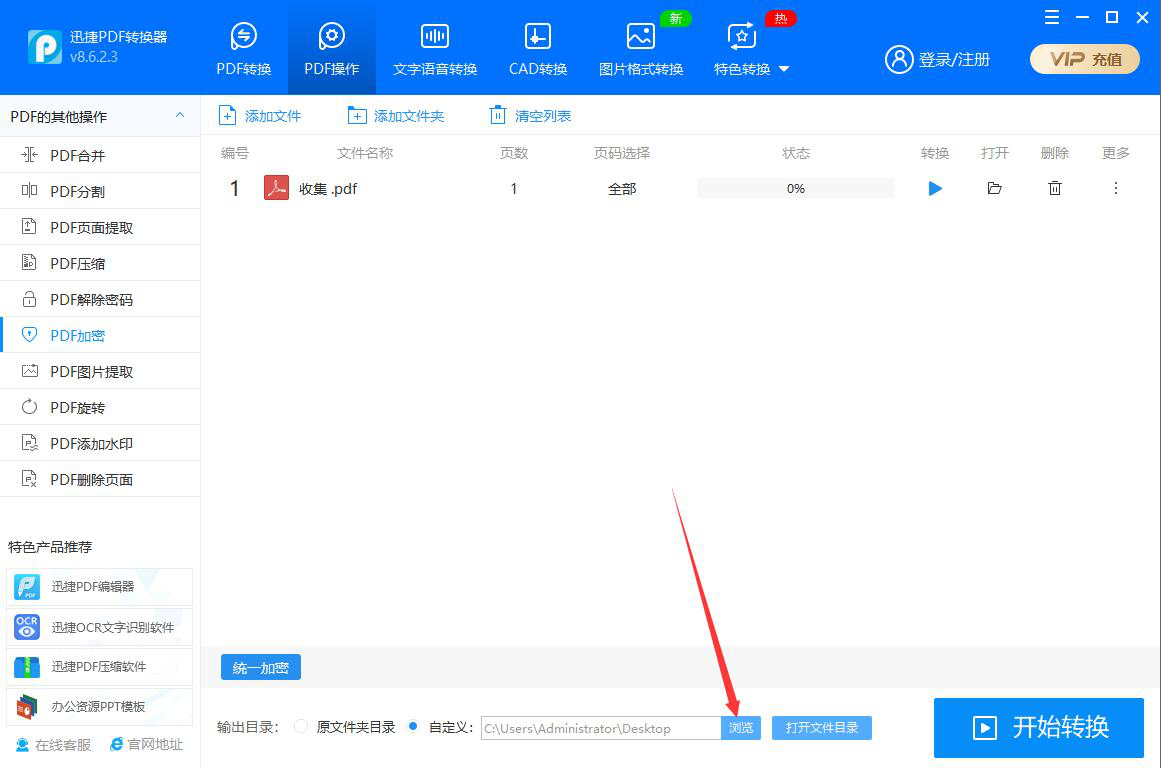This screenshot has height=768, width=1161.
Task: Click 在线客服 support link
Action: click(x=53, y=744)
